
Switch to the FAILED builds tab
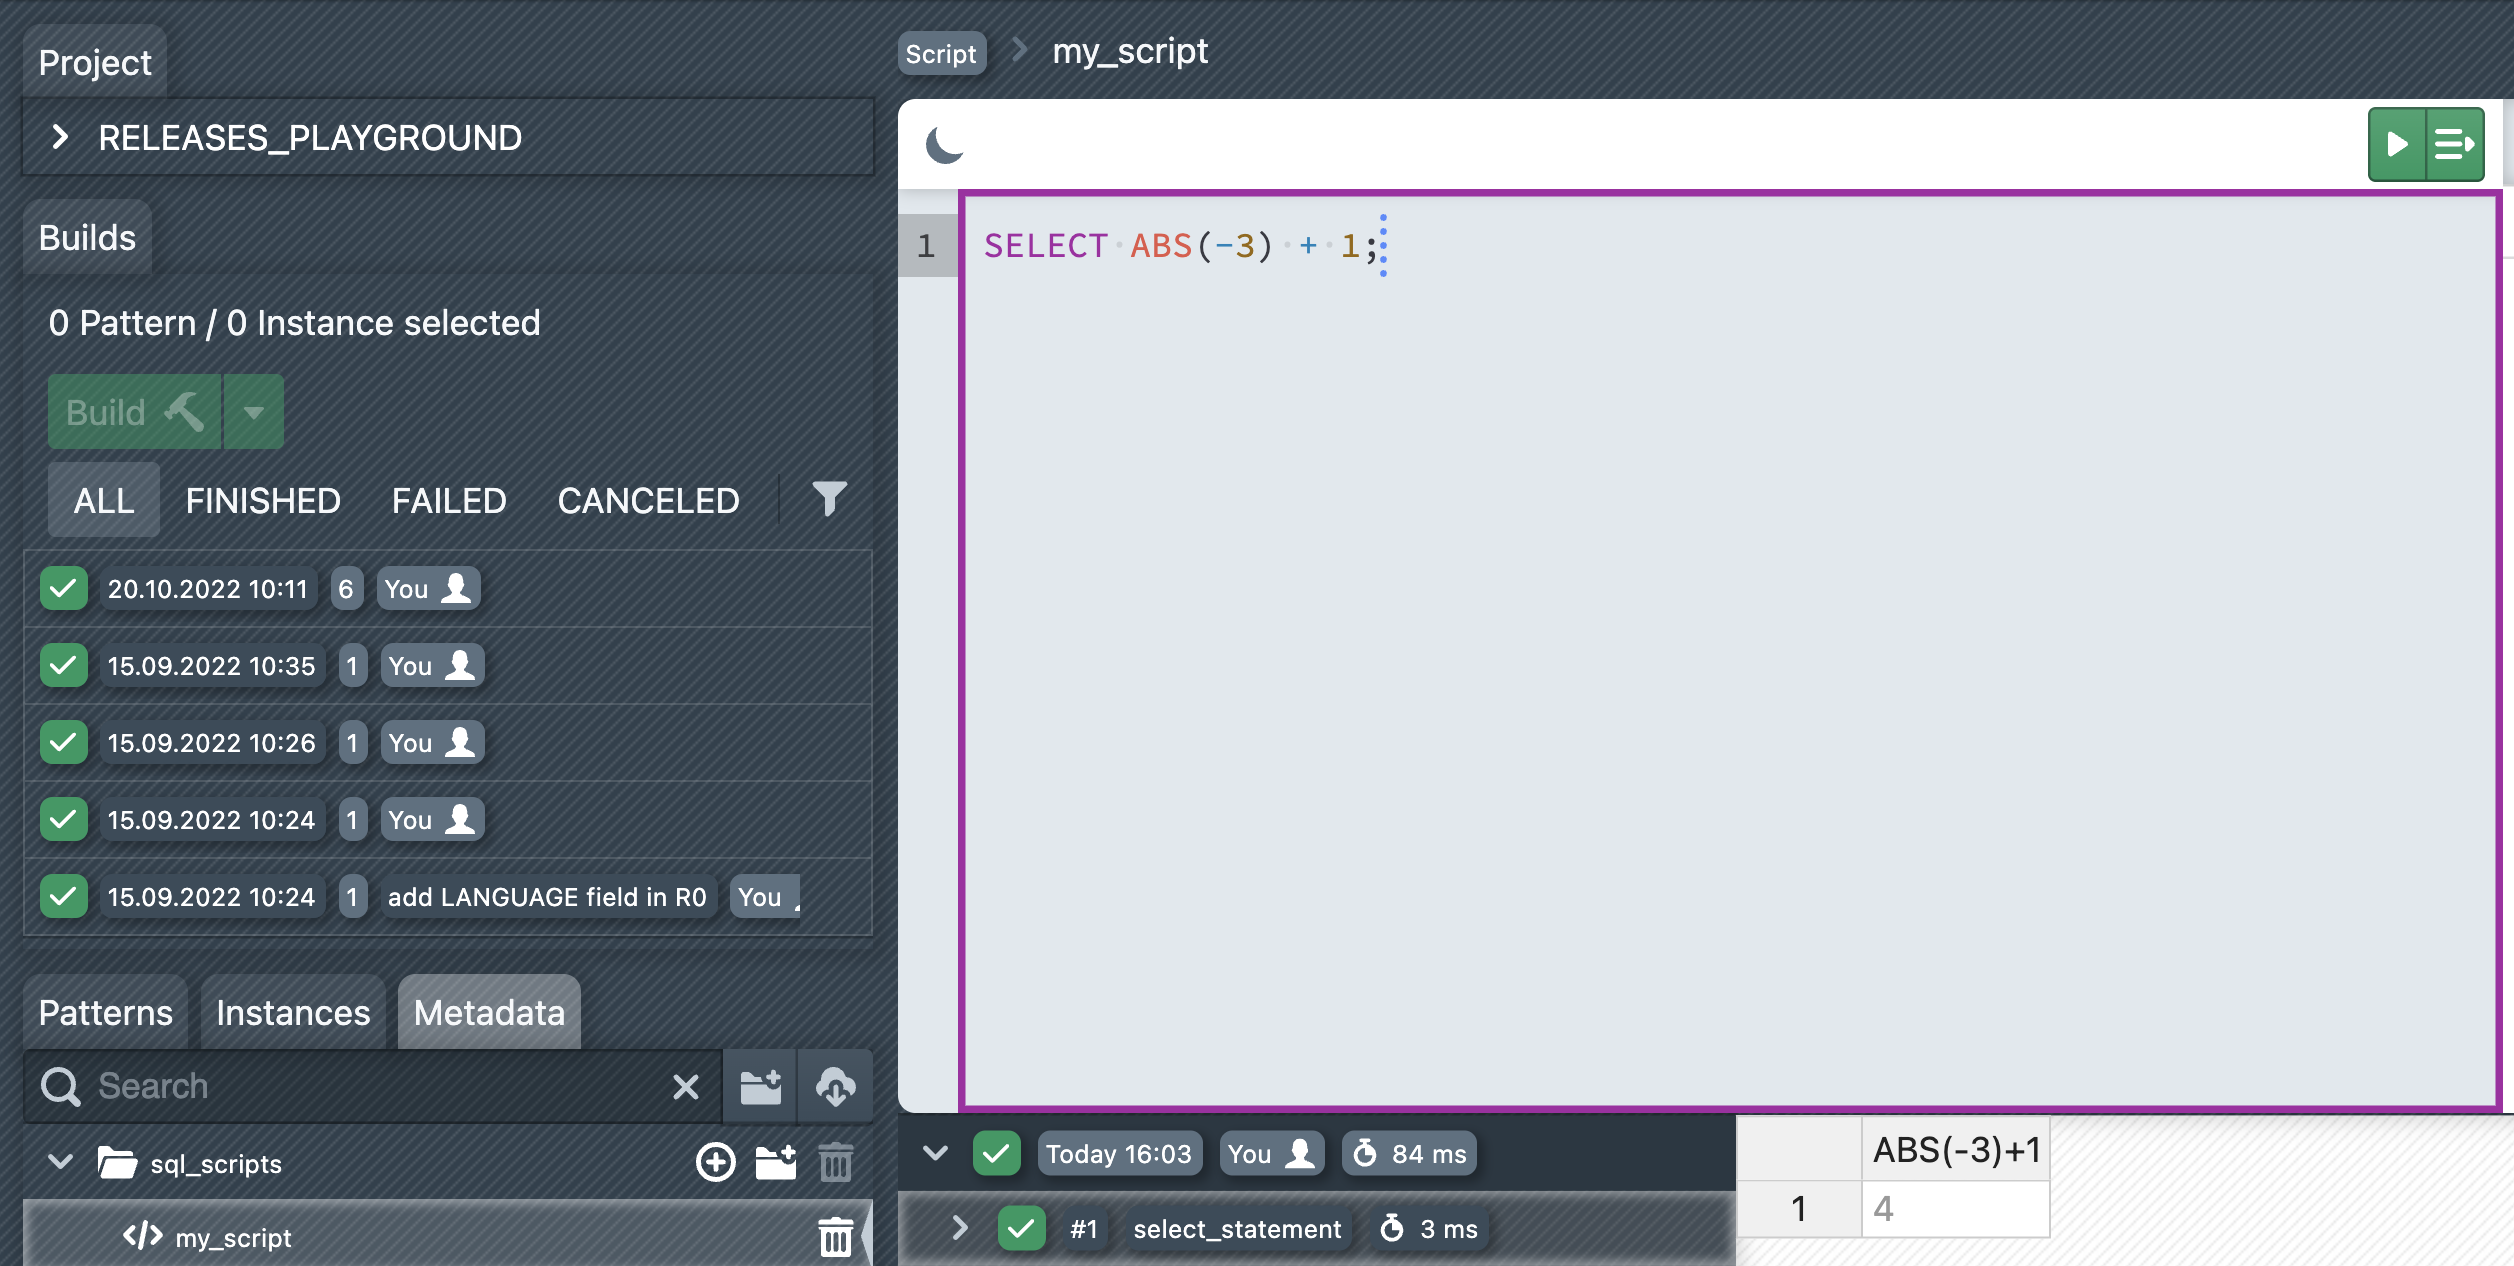tap(449, 500)
